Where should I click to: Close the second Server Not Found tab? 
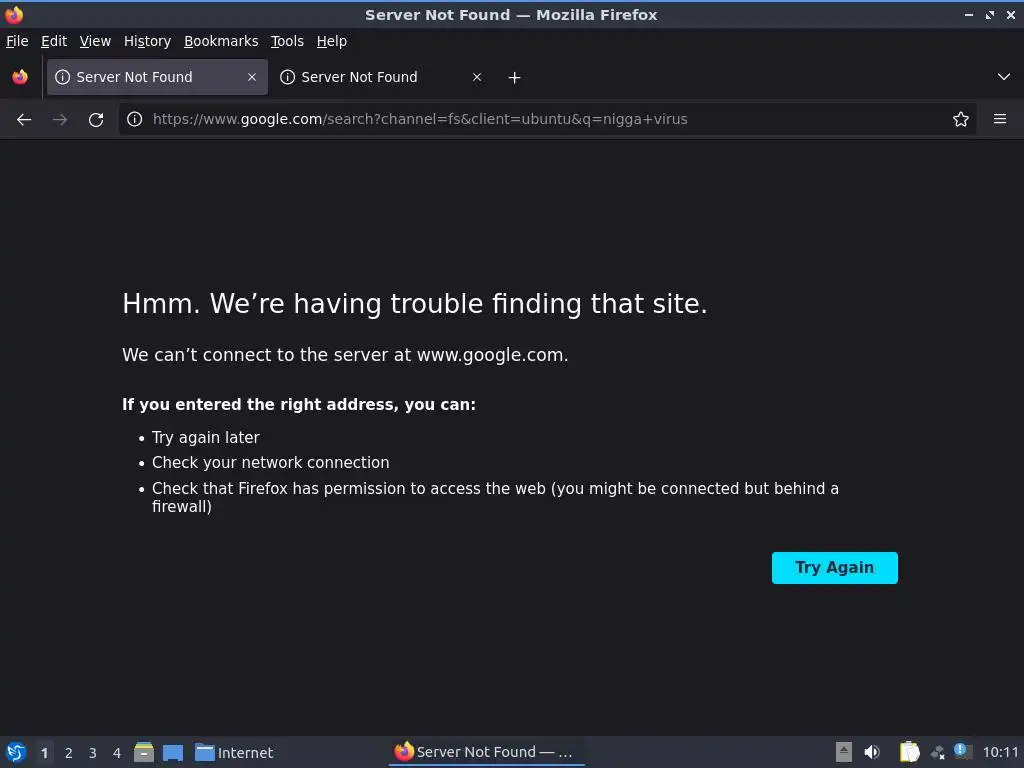click(477, 77)
